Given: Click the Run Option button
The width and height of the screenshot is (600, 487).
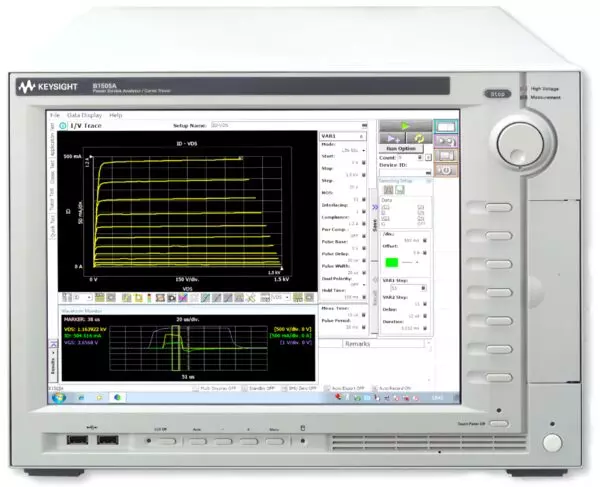Looking at the screenshot, I should 401,149.
